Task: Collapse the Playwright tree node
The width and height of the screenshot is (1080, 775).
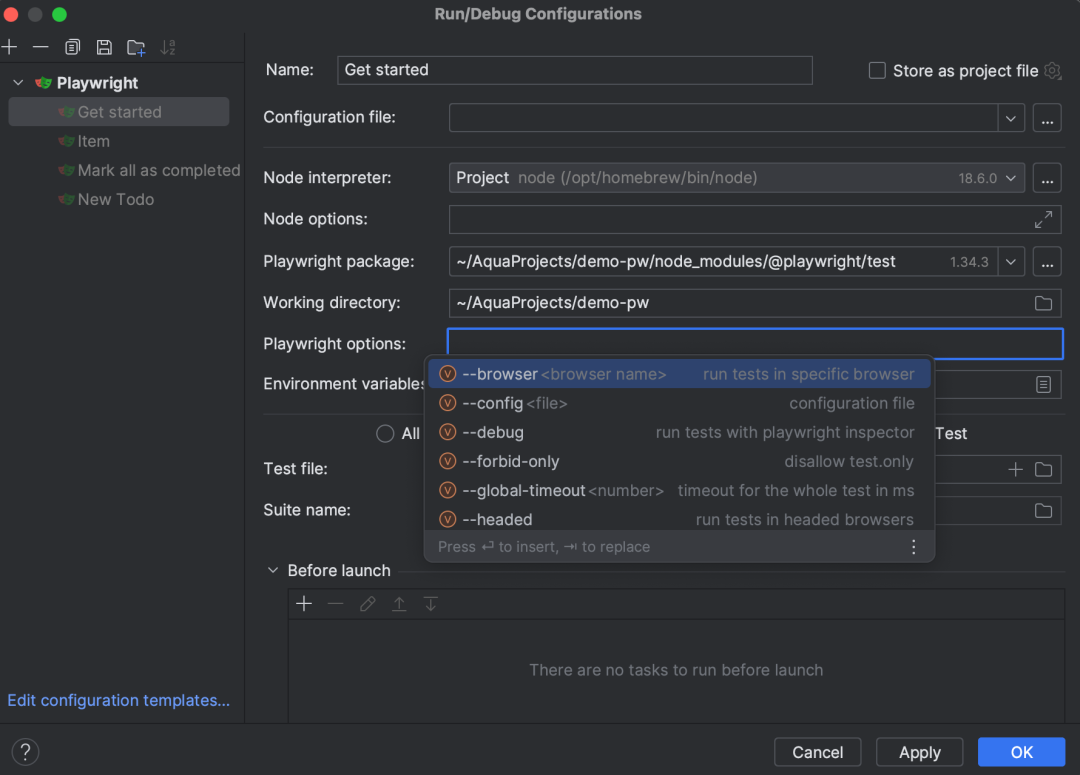Action: pyautogui.click(x=19, y=83)
